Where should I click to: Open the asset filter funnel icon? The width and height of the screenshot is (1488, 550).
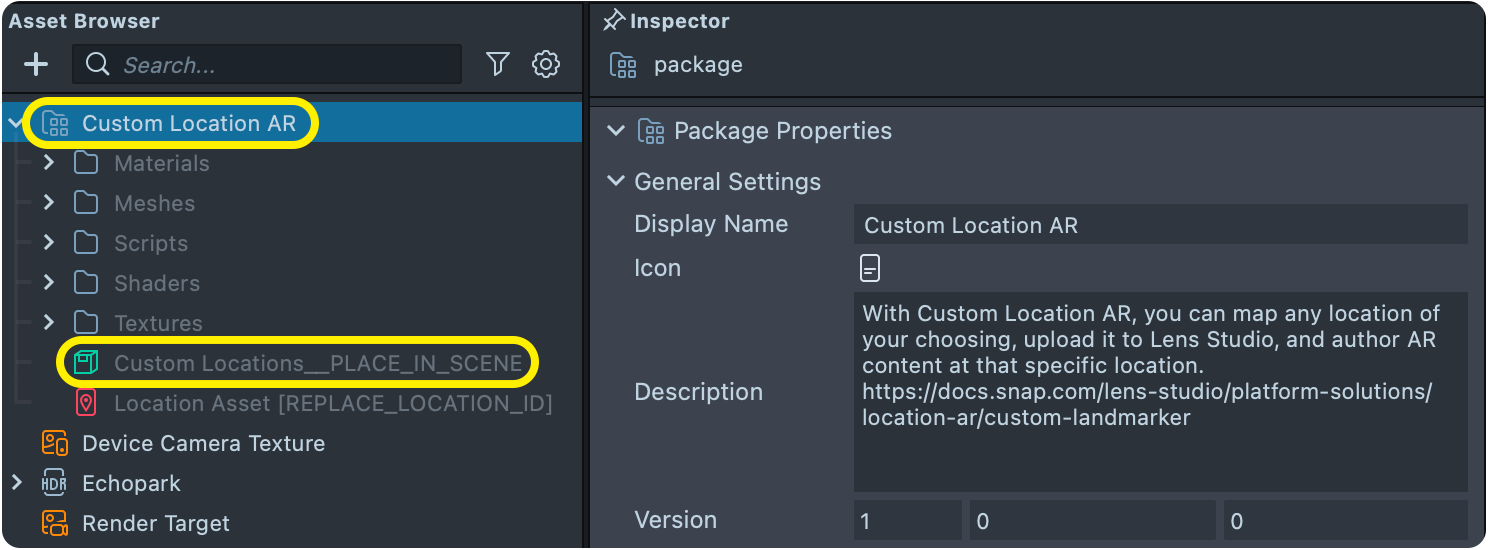point(497,65)
